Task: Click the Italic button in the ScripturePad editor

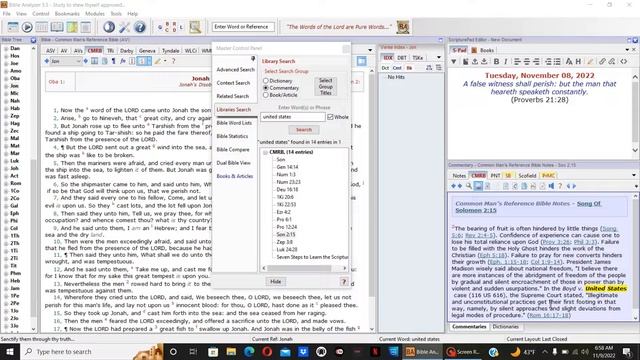Action: coord(505,62)
